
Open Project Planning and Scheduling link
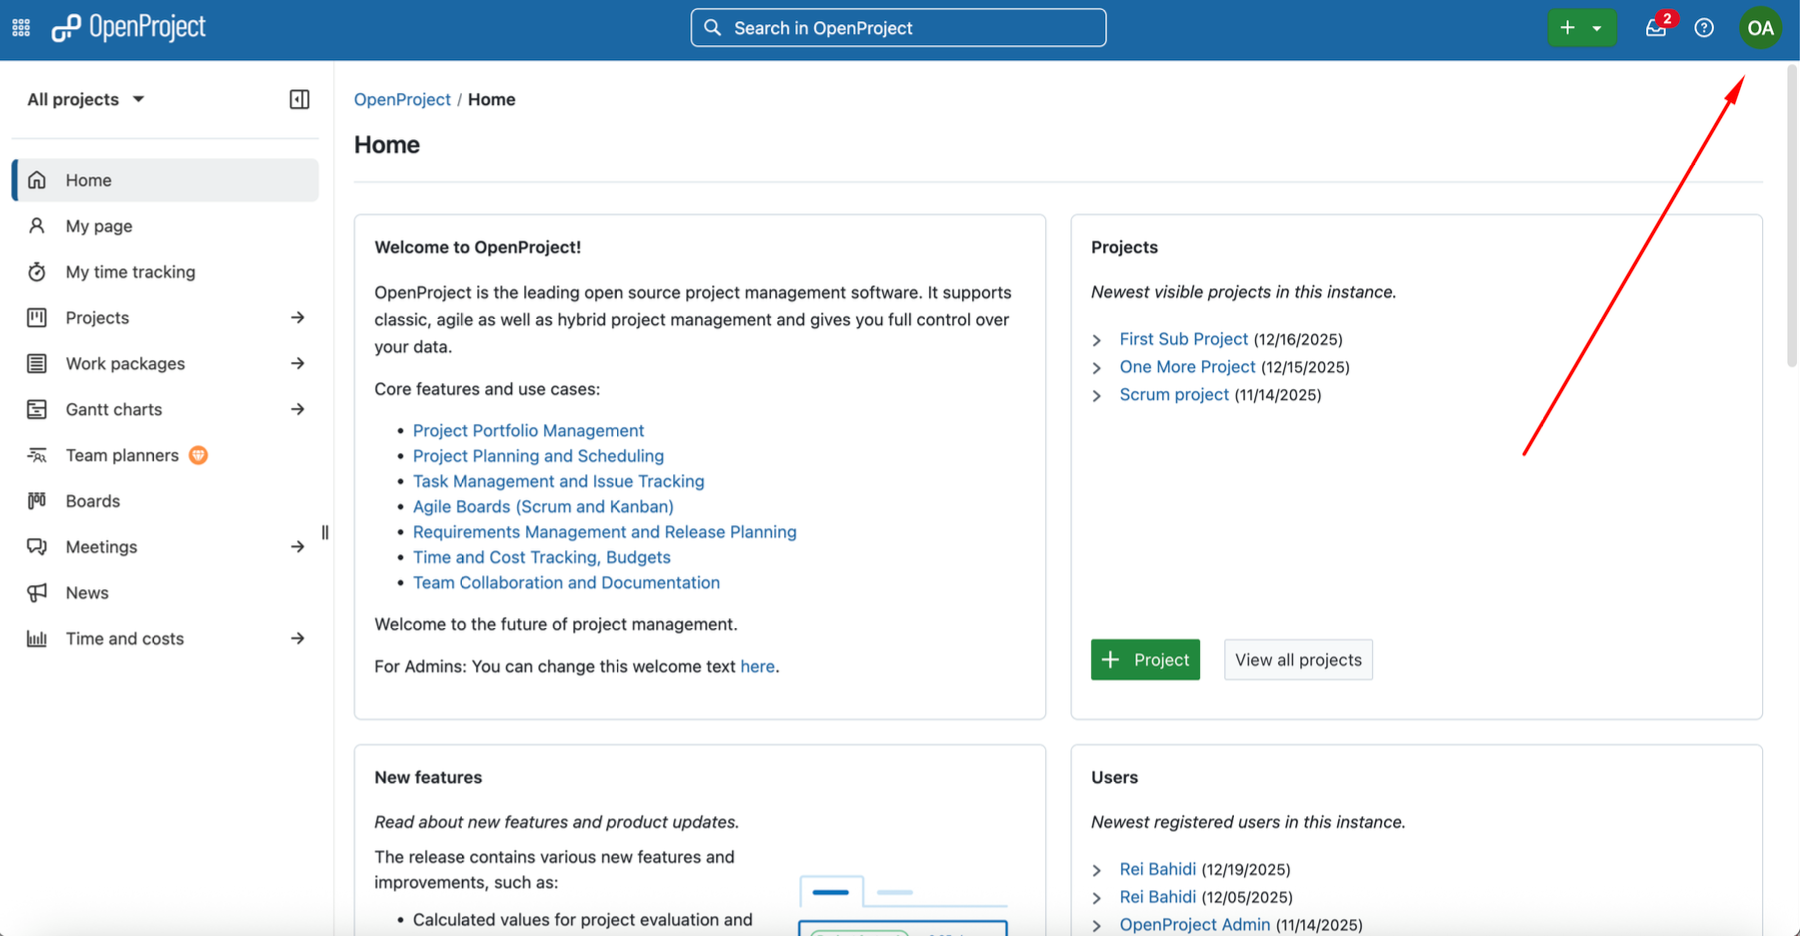pyautogui.click(x=538, y=456)
